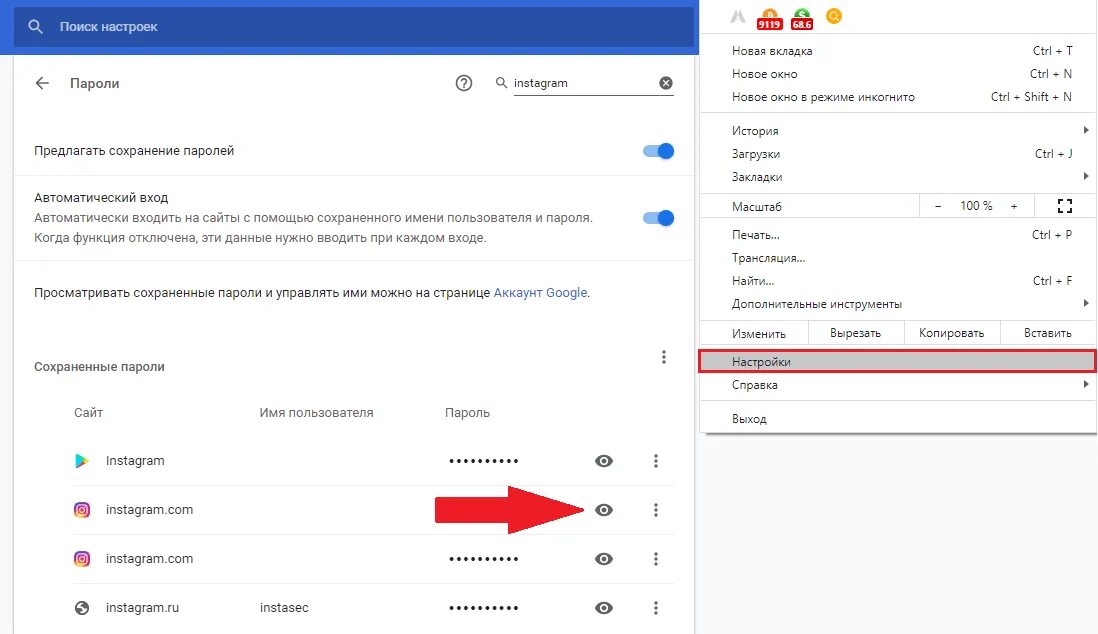Screen dimensions: 1098x634
Task: Select Новая вкладка menu item
Action: click(898, 51)
